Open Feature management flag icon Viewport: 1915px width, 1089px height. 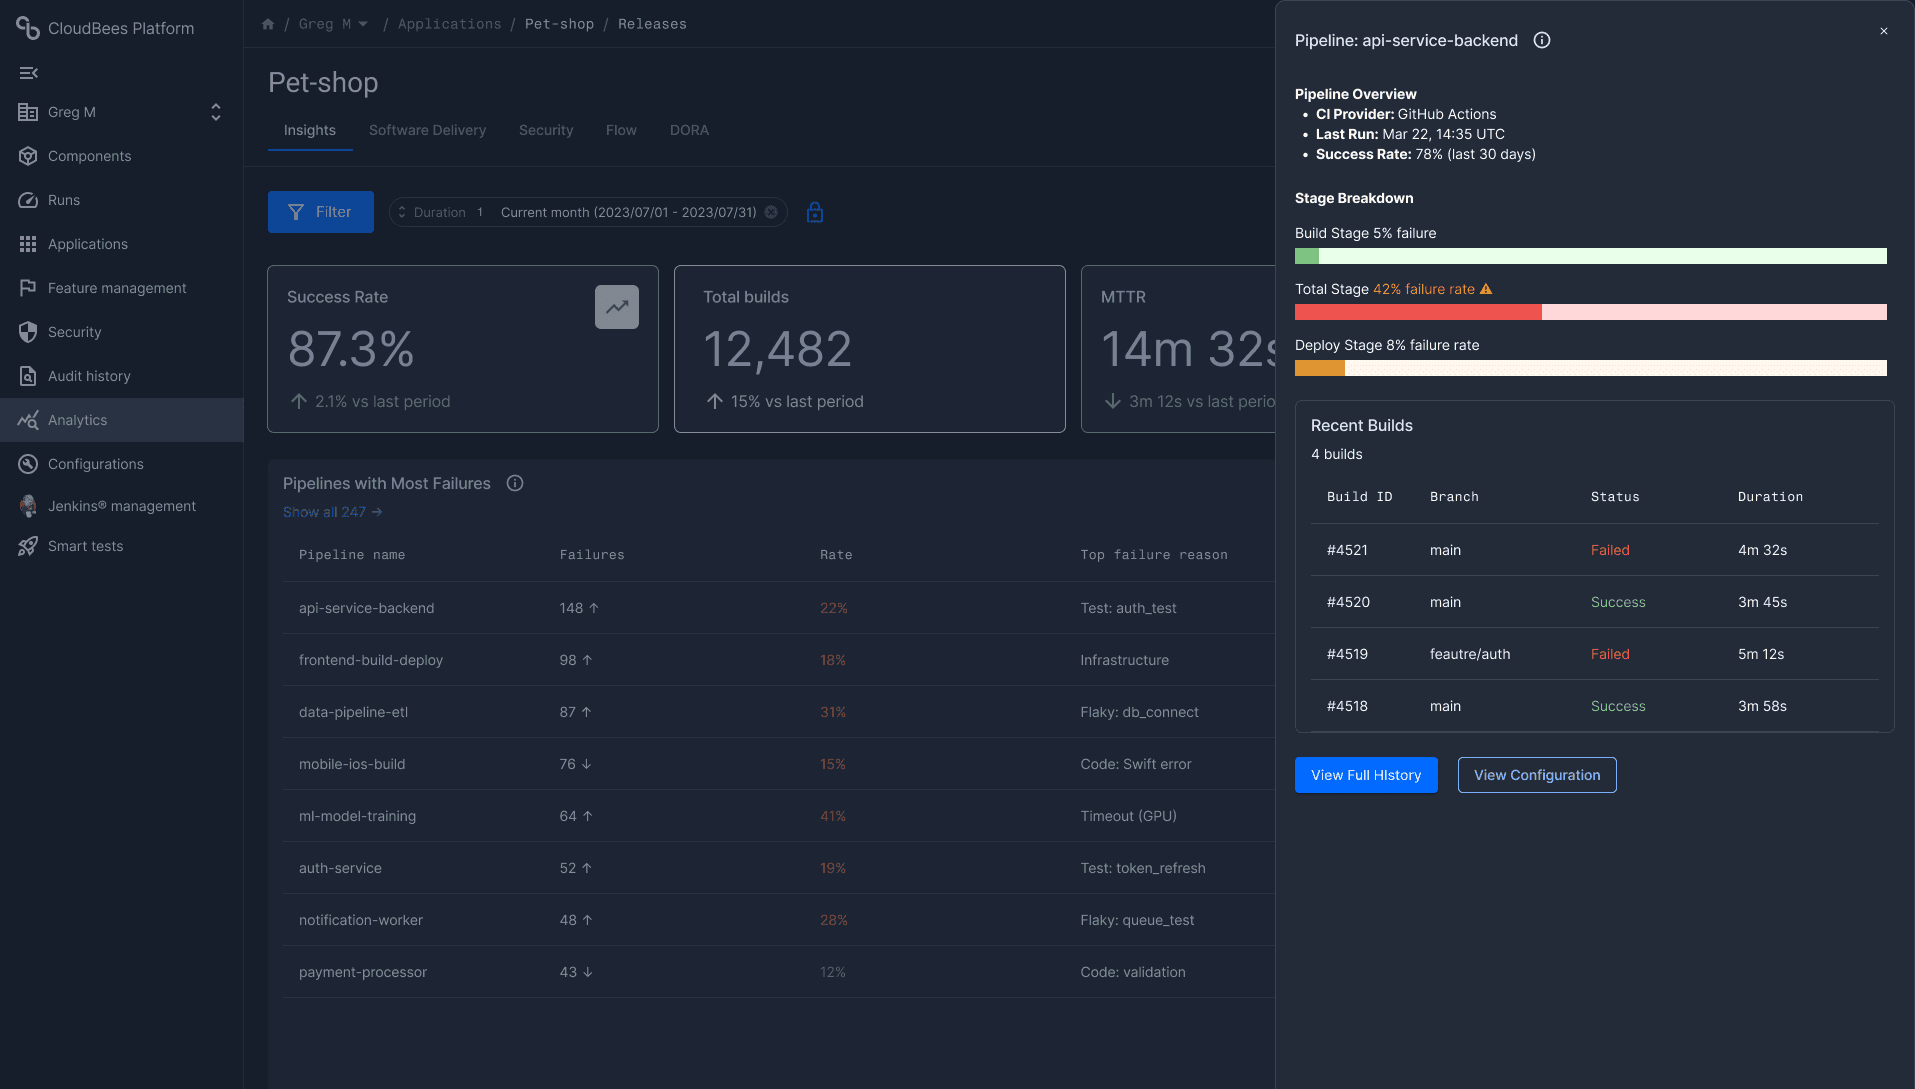(28, 288)
